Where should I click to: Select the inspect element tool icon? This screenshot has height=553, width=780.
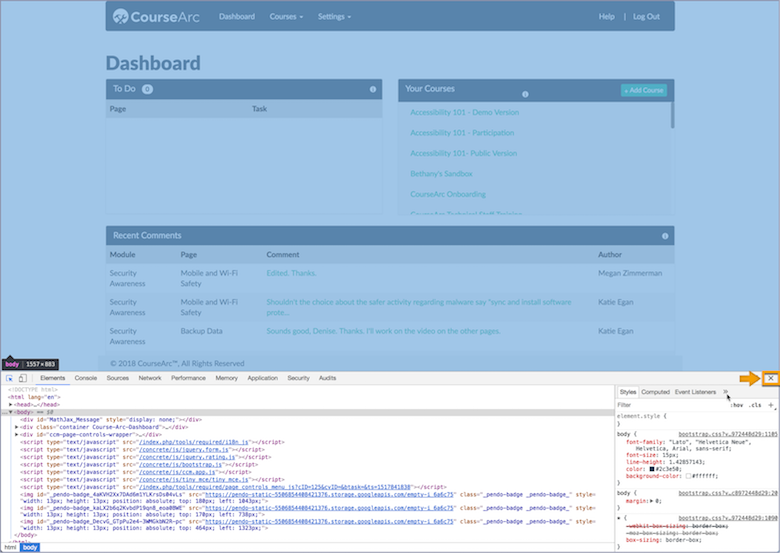pyautogui.click(x=9, y=378)
